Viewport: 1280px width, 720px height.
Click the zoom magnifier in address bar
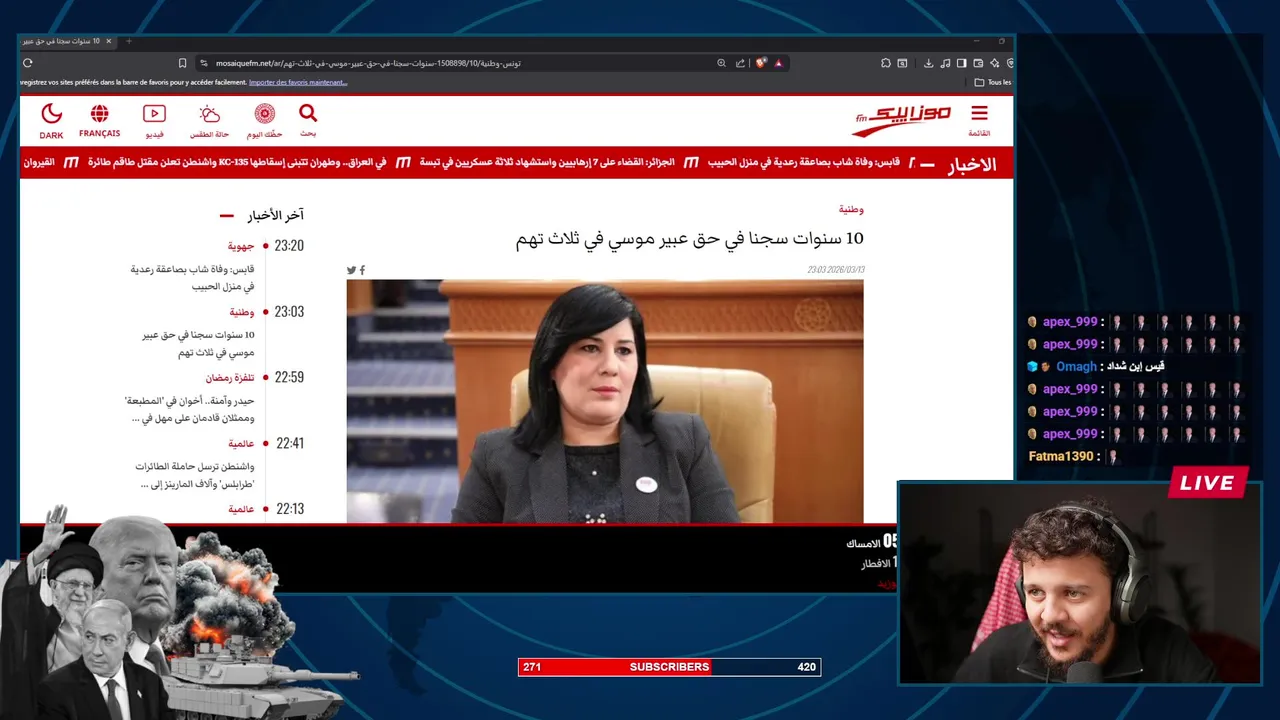point(721,63)
